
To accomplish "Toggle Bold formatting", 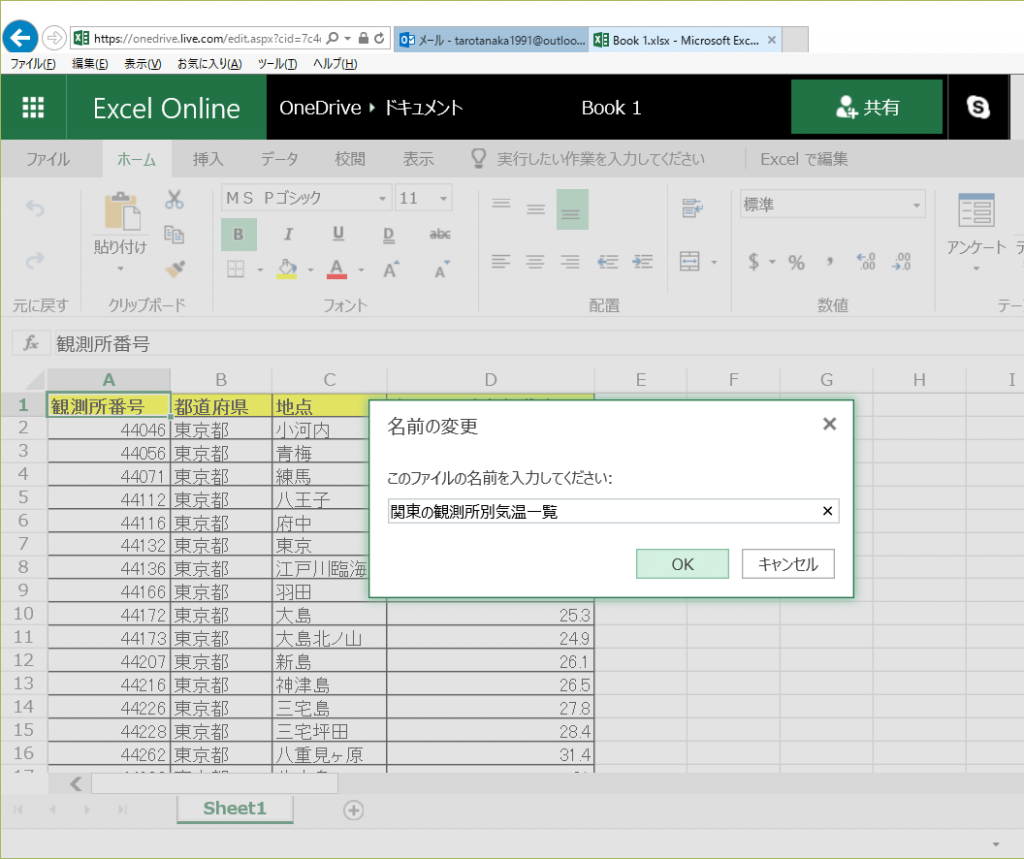I will point(238,234).
